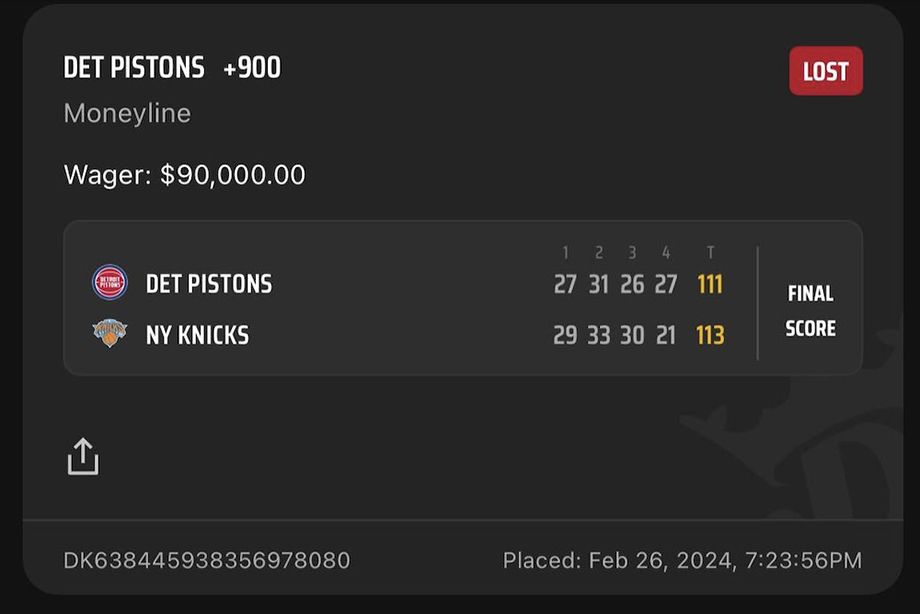920x614 pixels.
Task: Click the bet ID starting with DK638
Action: [x=207, y=560]
